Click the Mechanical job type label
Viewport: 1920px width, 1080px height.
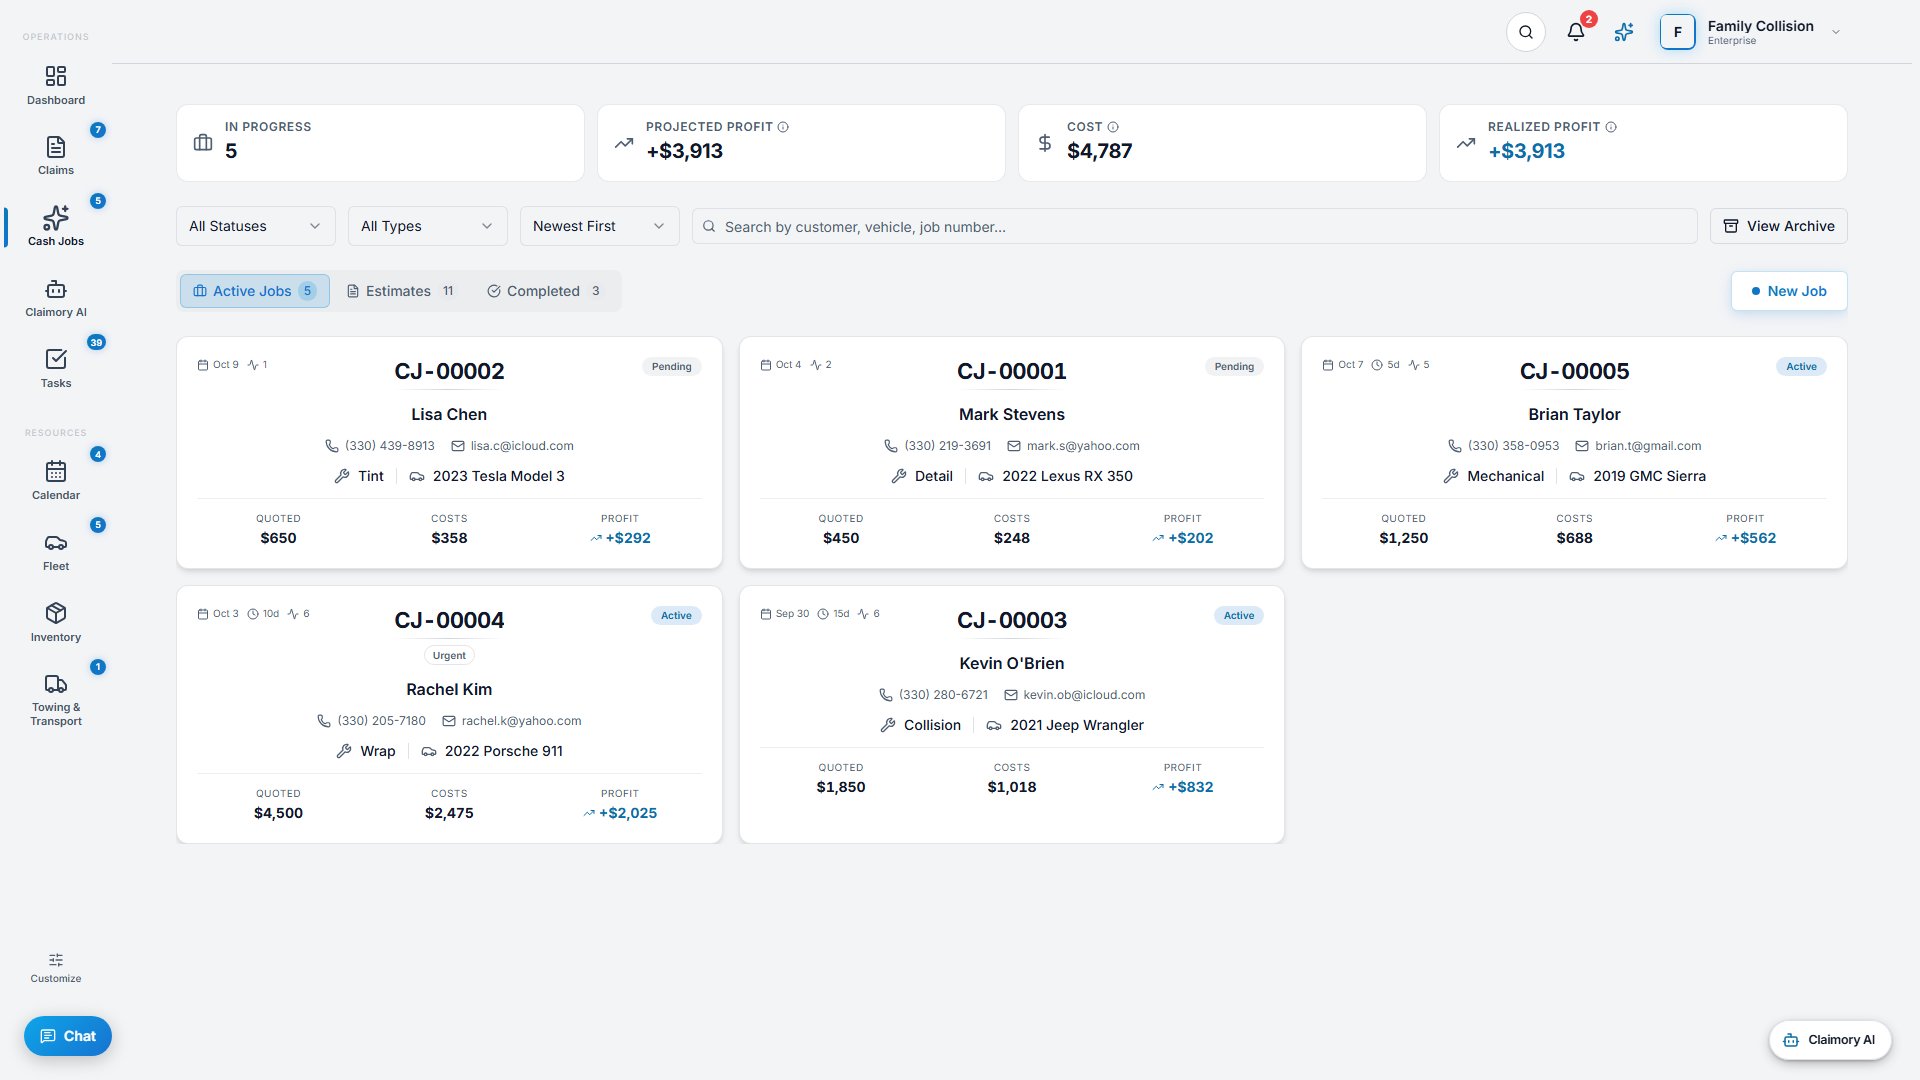click(1505, 476)
